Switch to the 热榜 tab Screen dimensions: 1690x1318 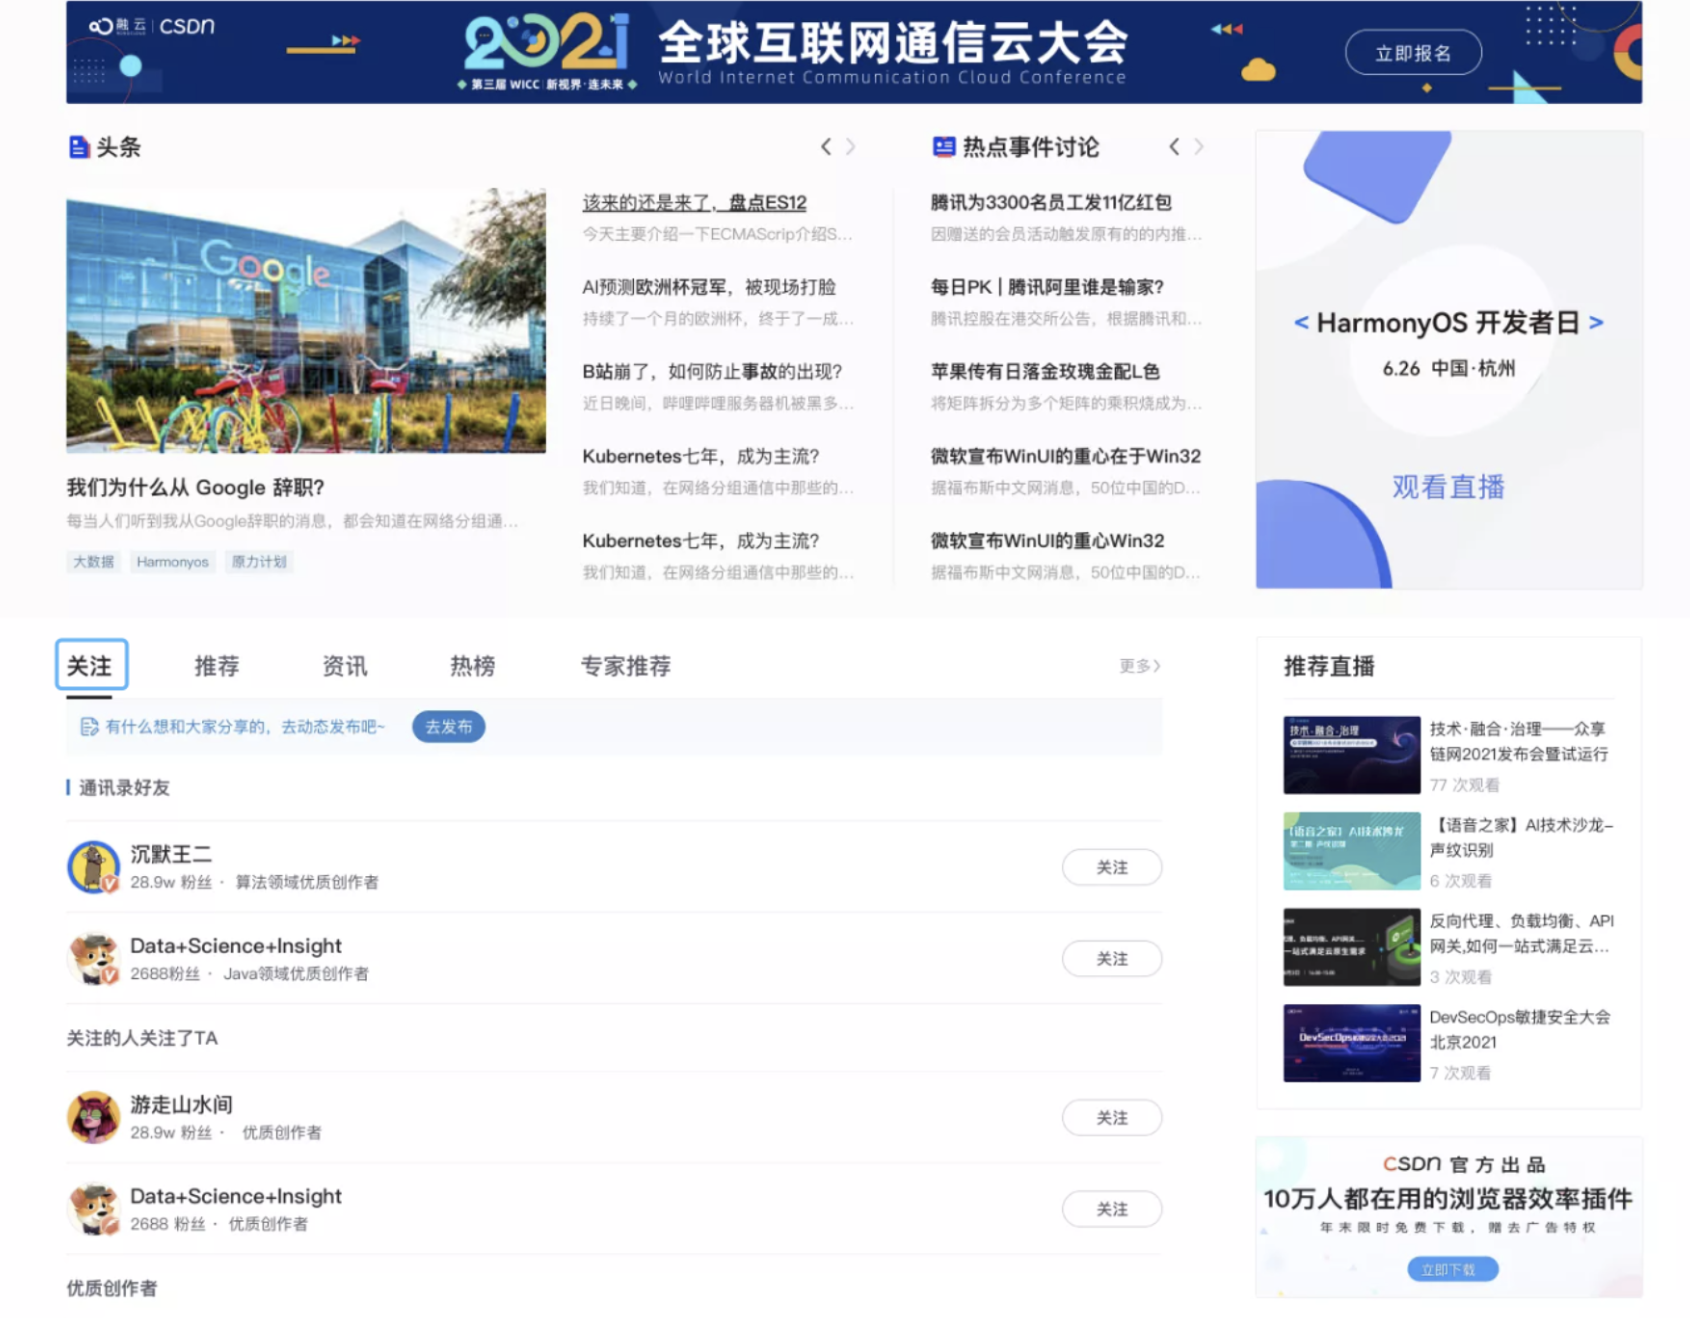(x=473, y=666)
